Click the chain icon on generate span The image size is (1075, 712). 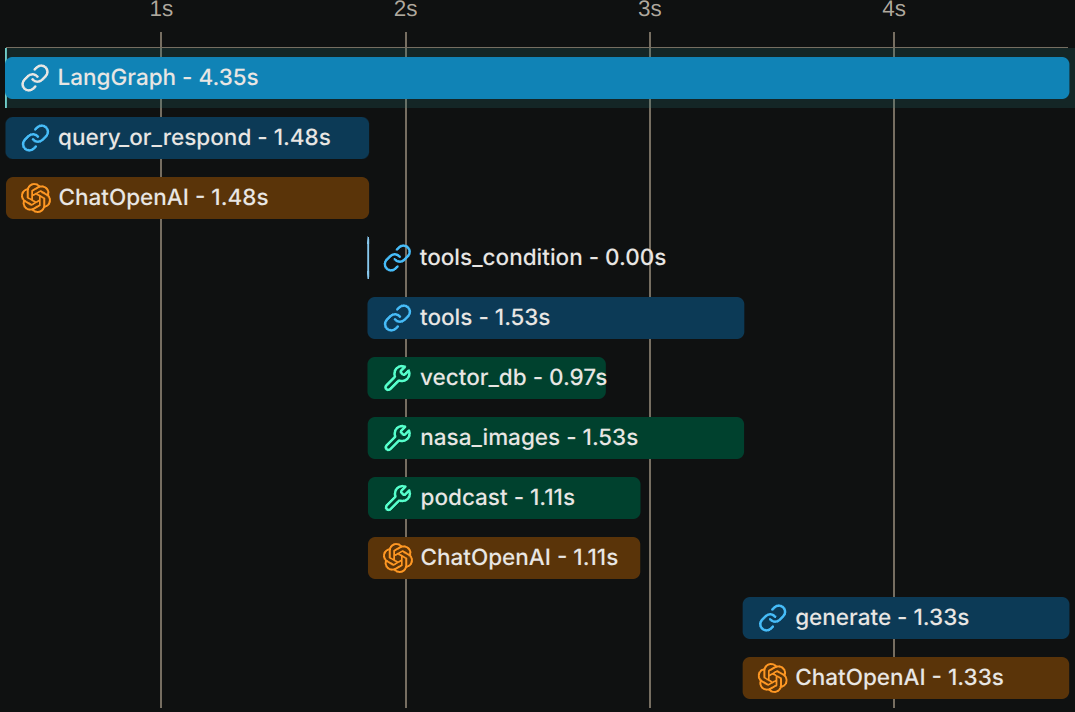click(772, 618)
